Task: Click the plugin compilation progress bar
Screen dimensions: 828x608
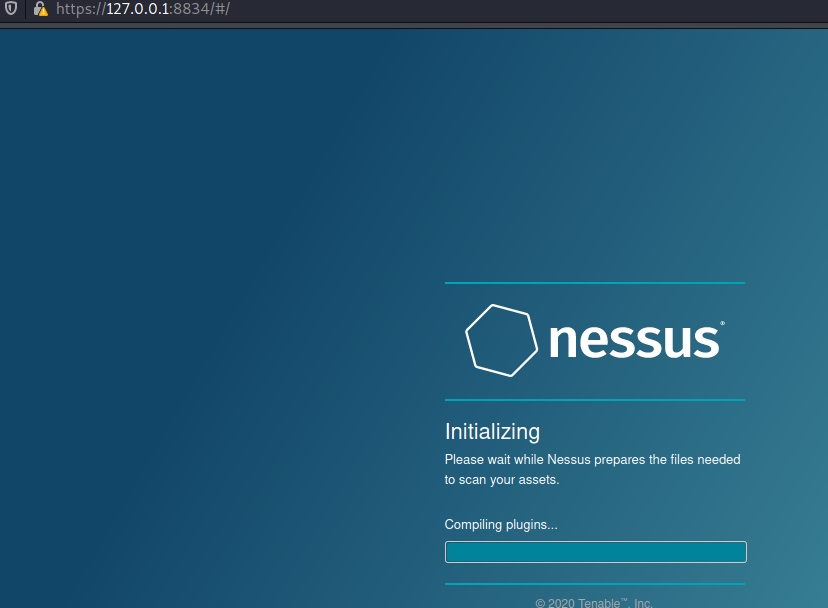Action: click(596, 552)
